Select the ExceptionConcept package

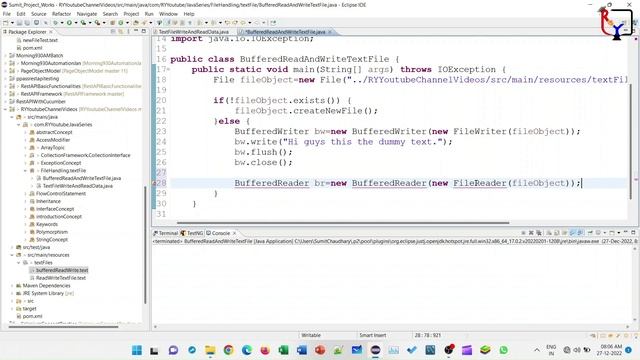(60, 163)
